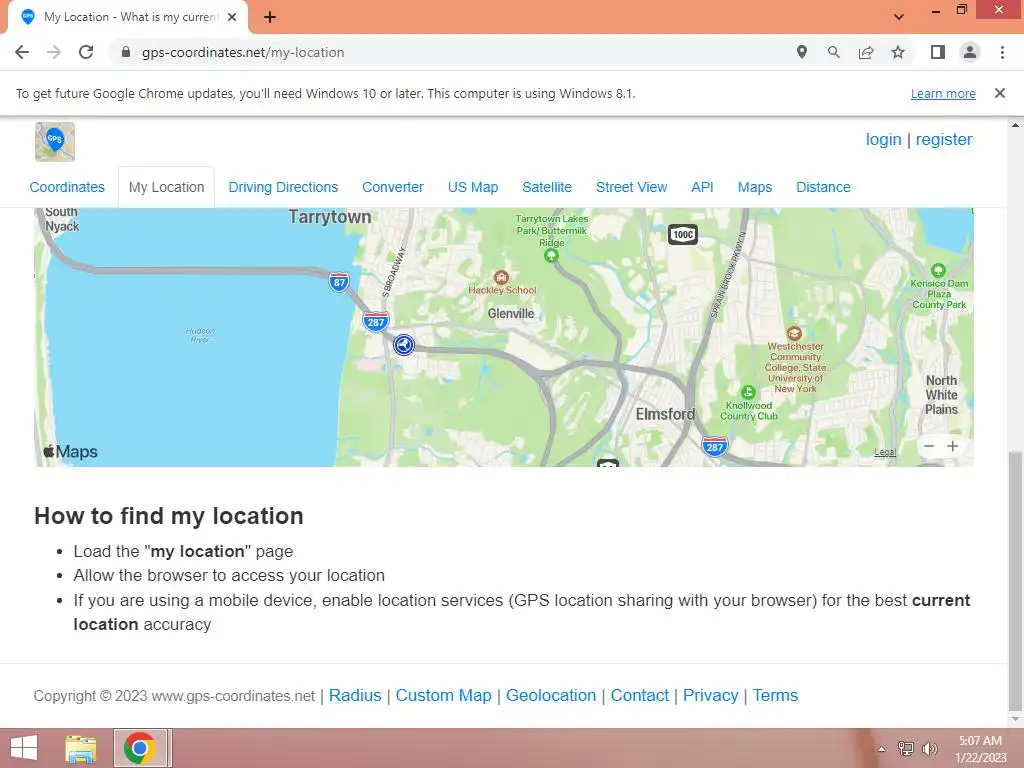
Task: Open Driving Directions tab
Action: [x=283, y=187]
